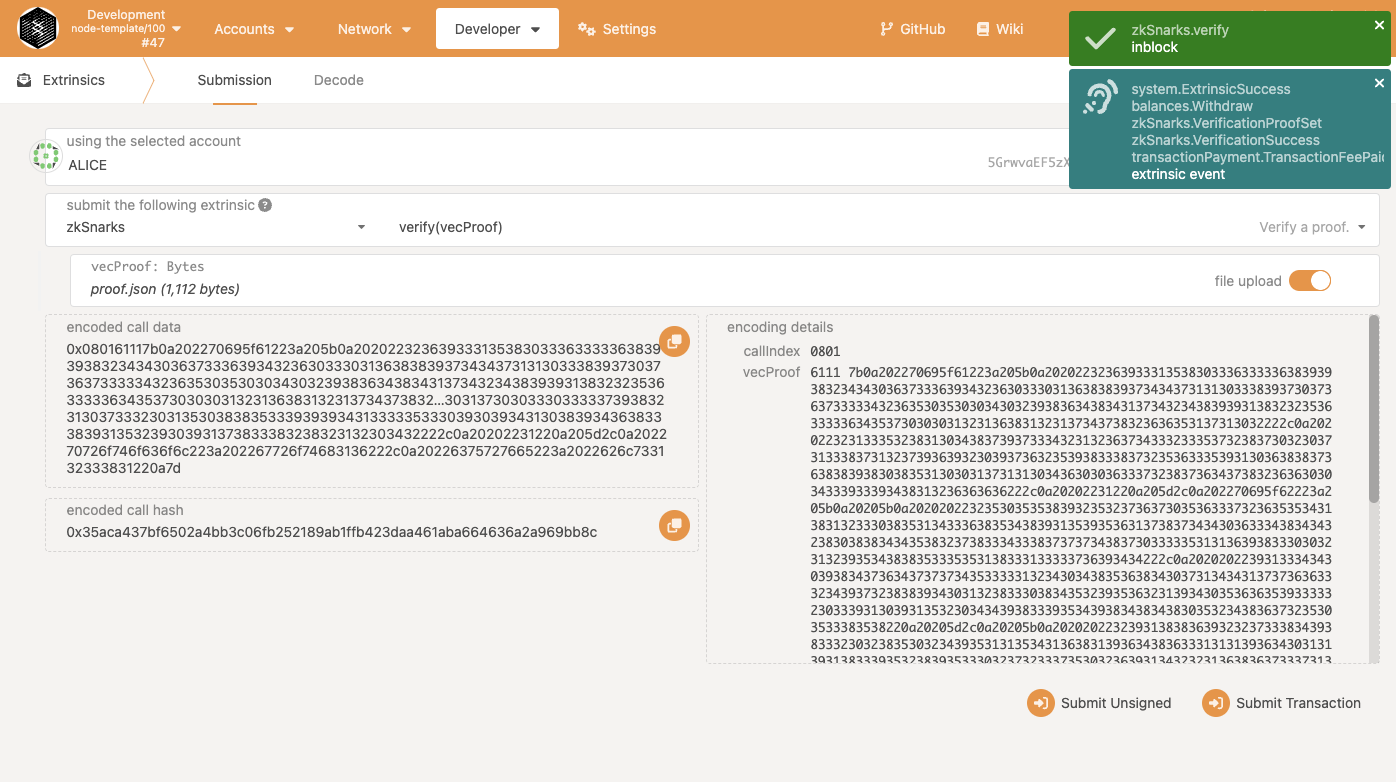This screenshot has height=782, width=1396.
Task: Click the extrinsic help question mark icon
Action: (x=265, y=205)
